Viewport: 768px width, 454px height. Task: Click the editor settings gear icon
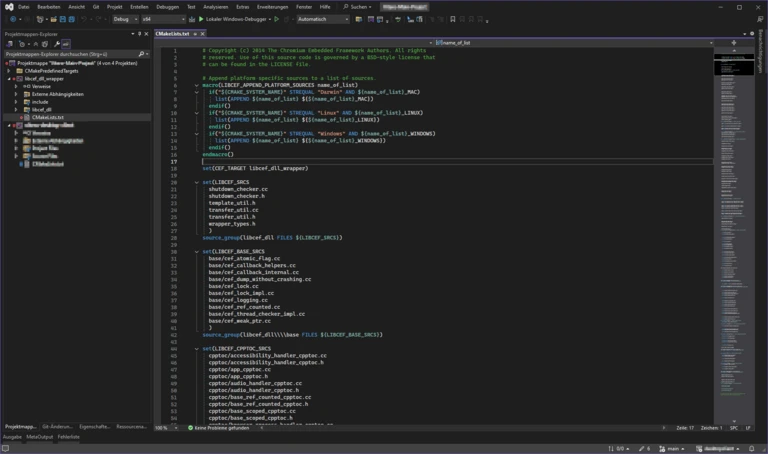[x=752, y=34]
